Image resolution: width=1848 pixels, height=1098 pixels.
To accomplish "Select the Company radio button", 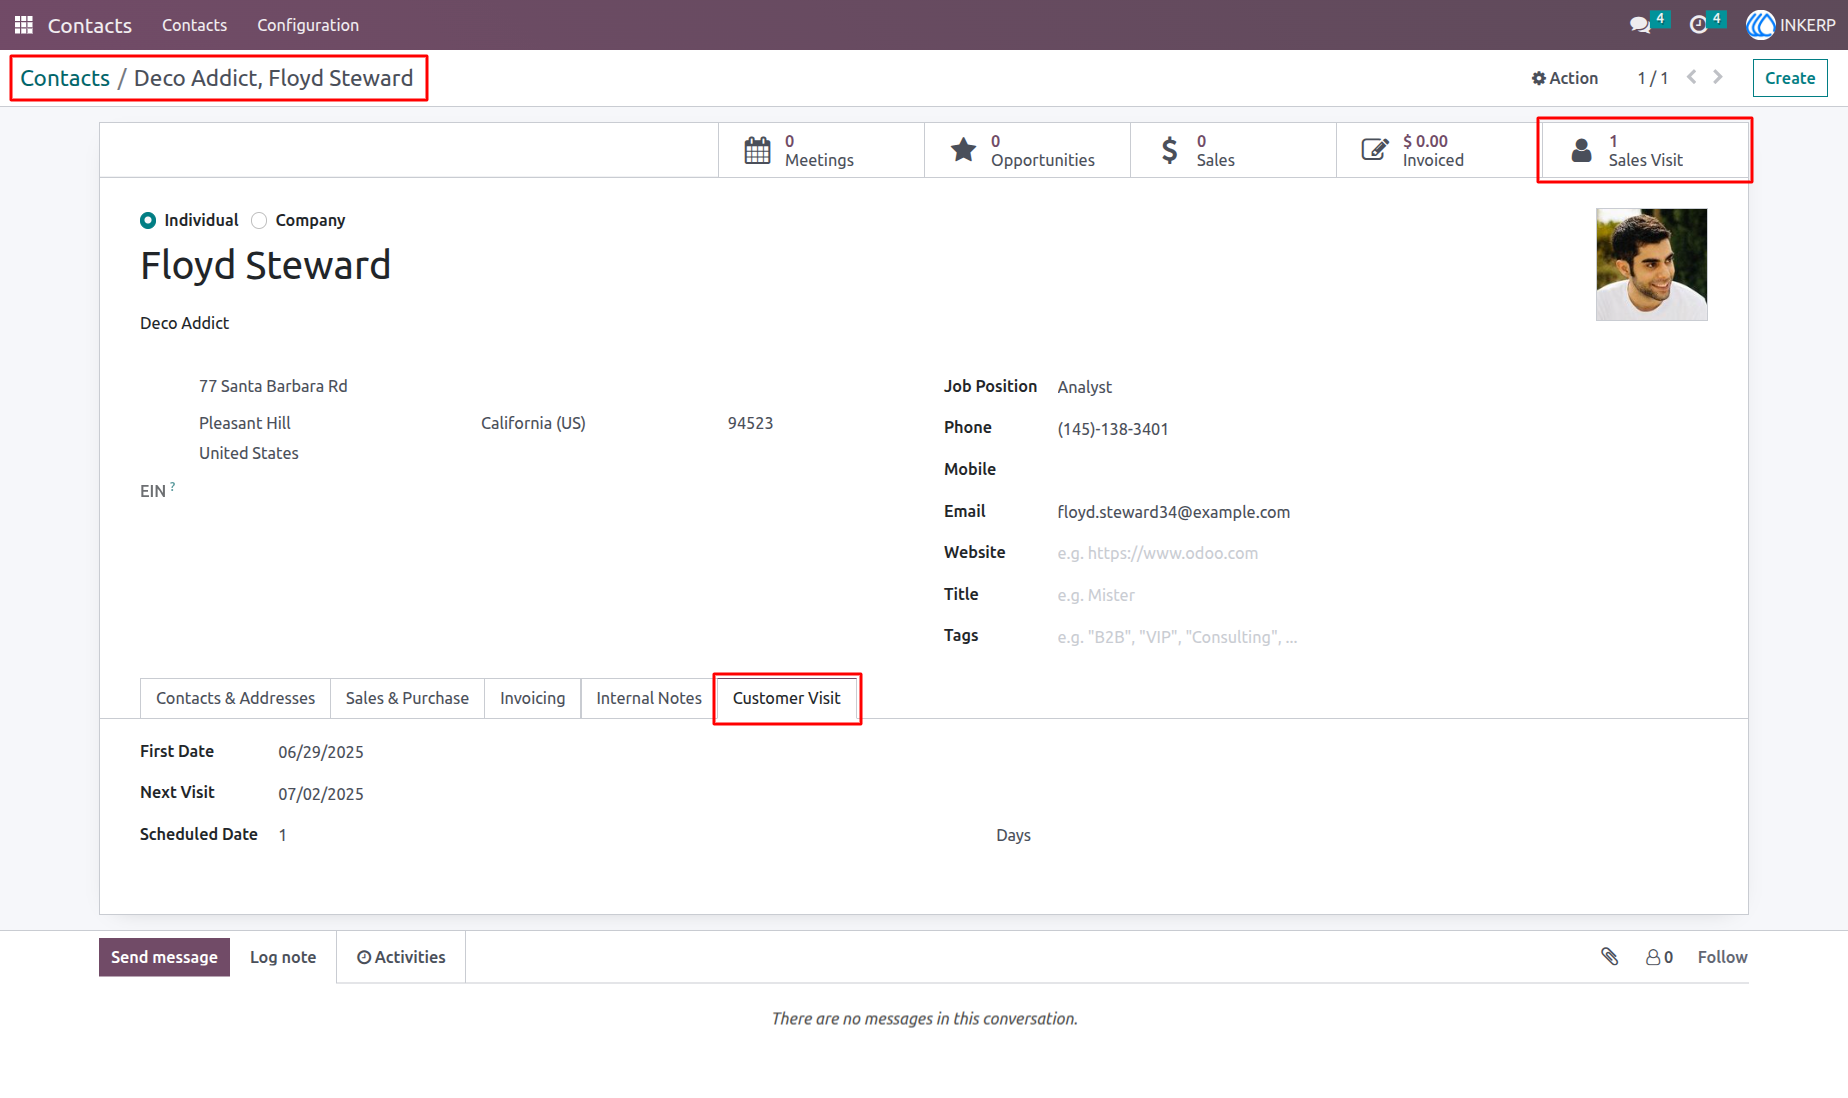I will [x=259, y=220].
